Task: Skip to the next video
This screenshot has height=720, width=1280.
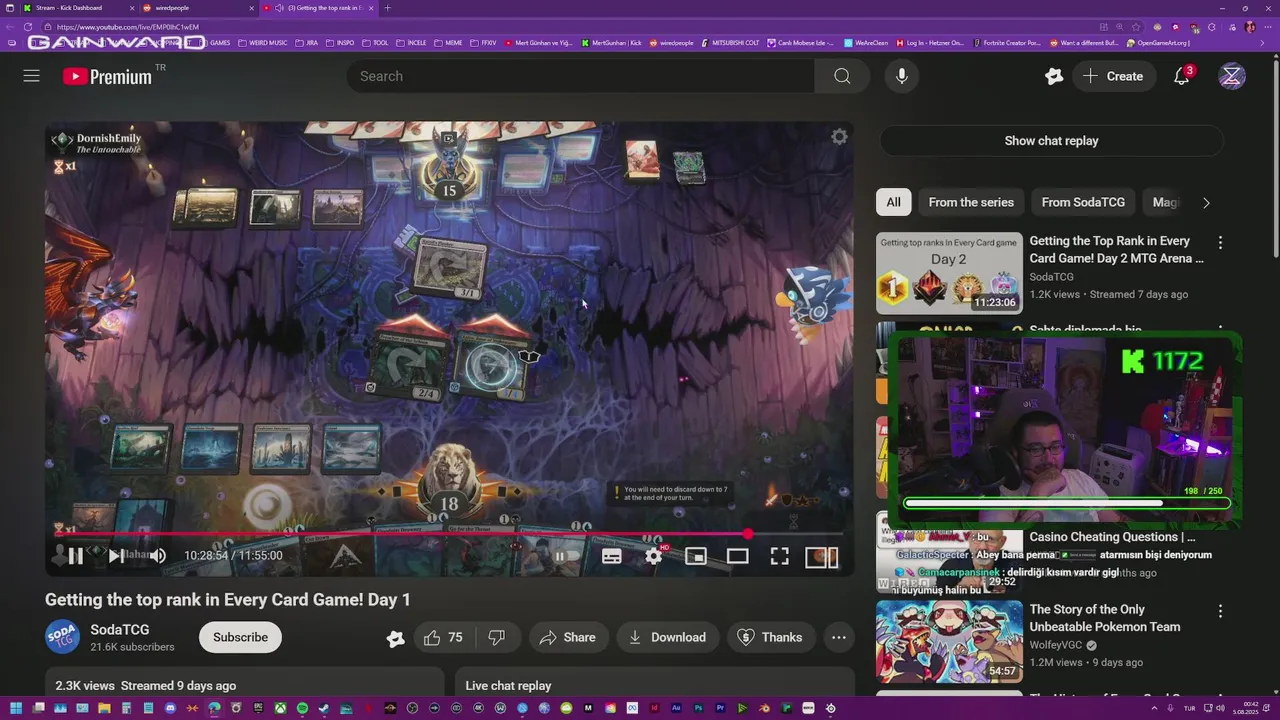Action: pos(116,556)
